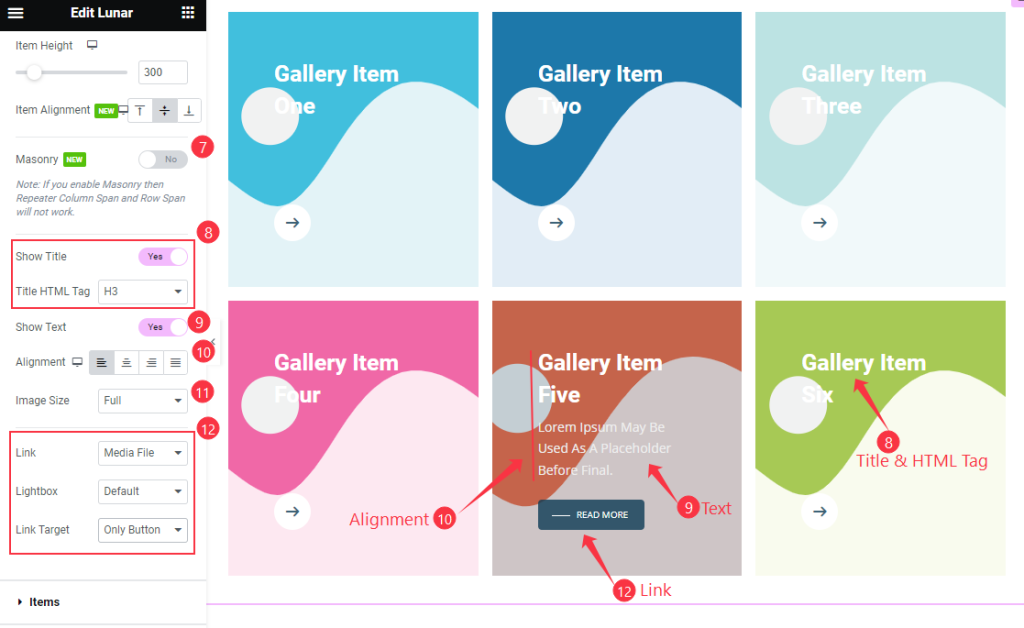Screen dimensions: 1024x628
Task: Open the Link Target dropdown
Action: (142, 530)
